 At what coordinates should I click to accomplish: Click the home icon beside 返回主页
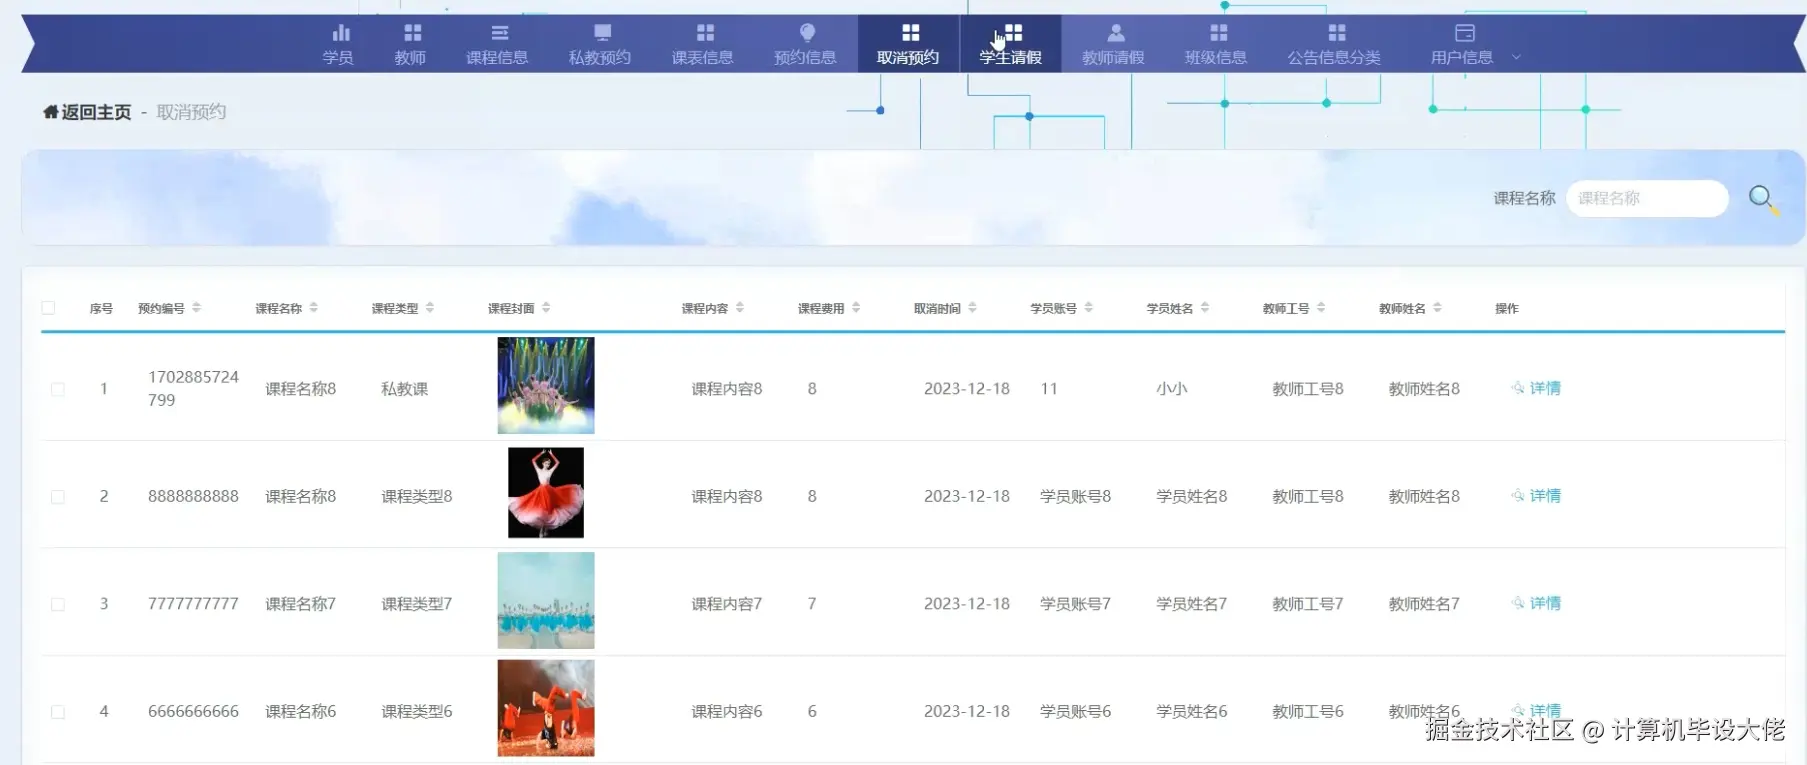point(50,112)
